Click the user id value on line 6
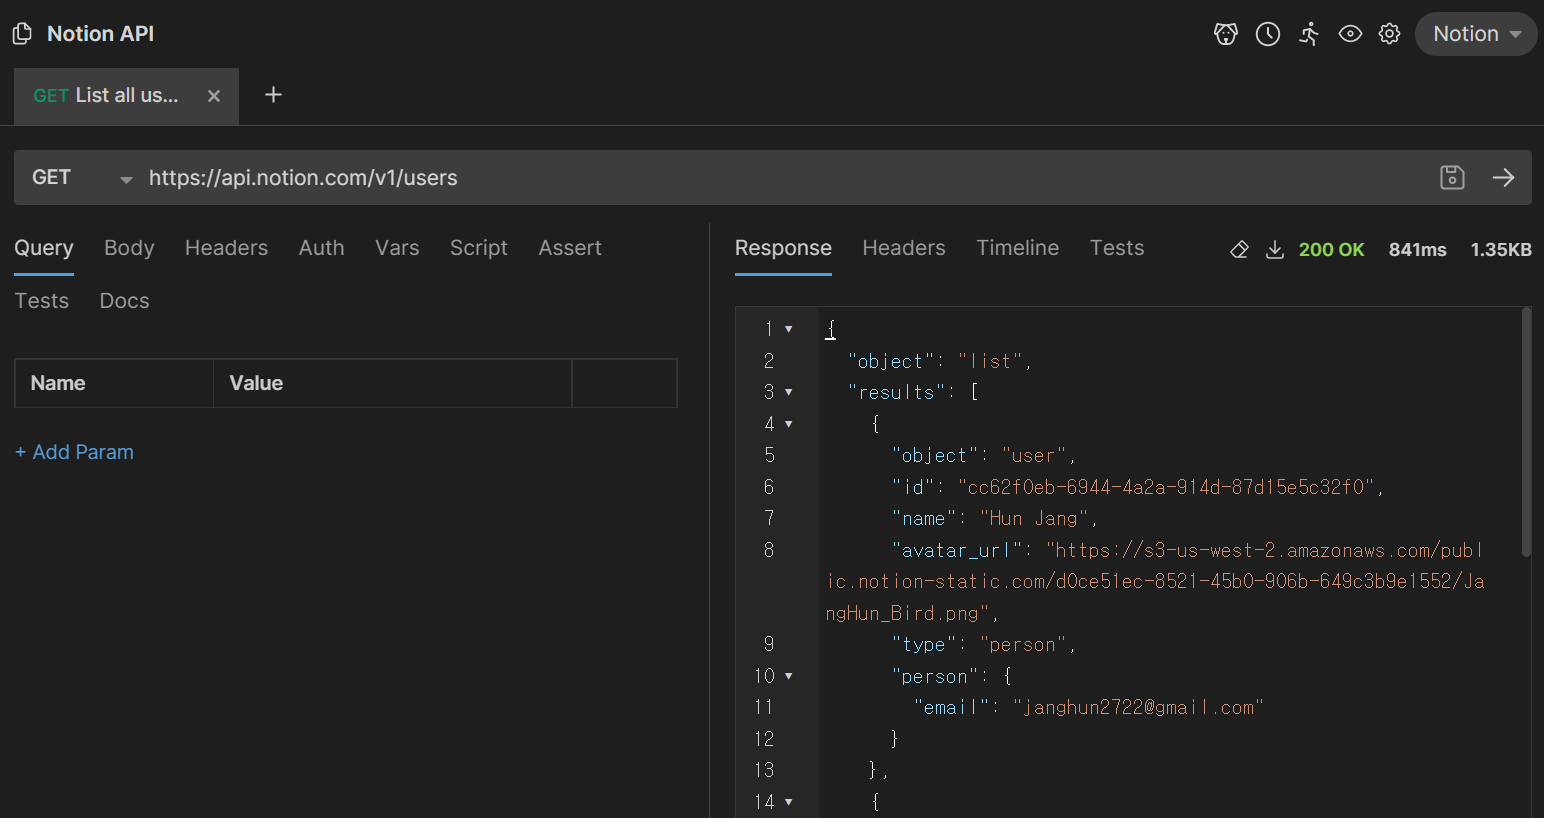The height and width of the screenshot is (818, 1544). (1166, 487)
